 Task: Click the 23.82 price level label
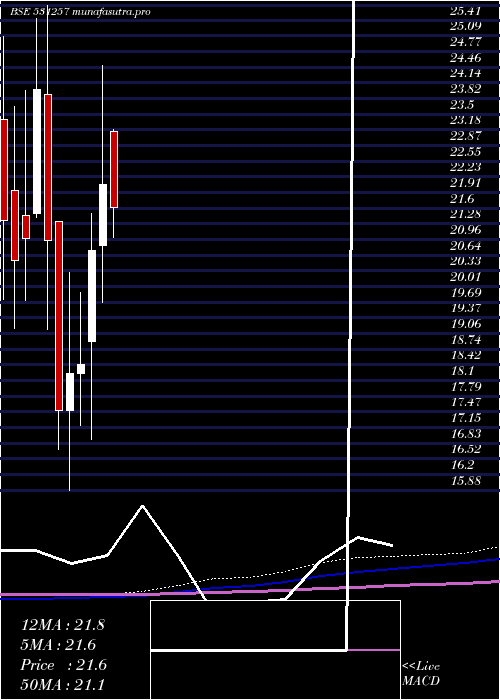465,88
